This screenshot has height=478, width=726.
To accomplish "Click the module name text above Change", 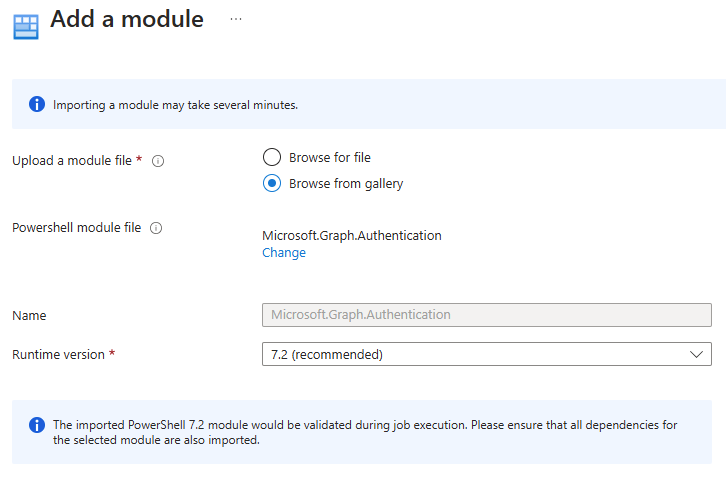I will tap(351, 236).
